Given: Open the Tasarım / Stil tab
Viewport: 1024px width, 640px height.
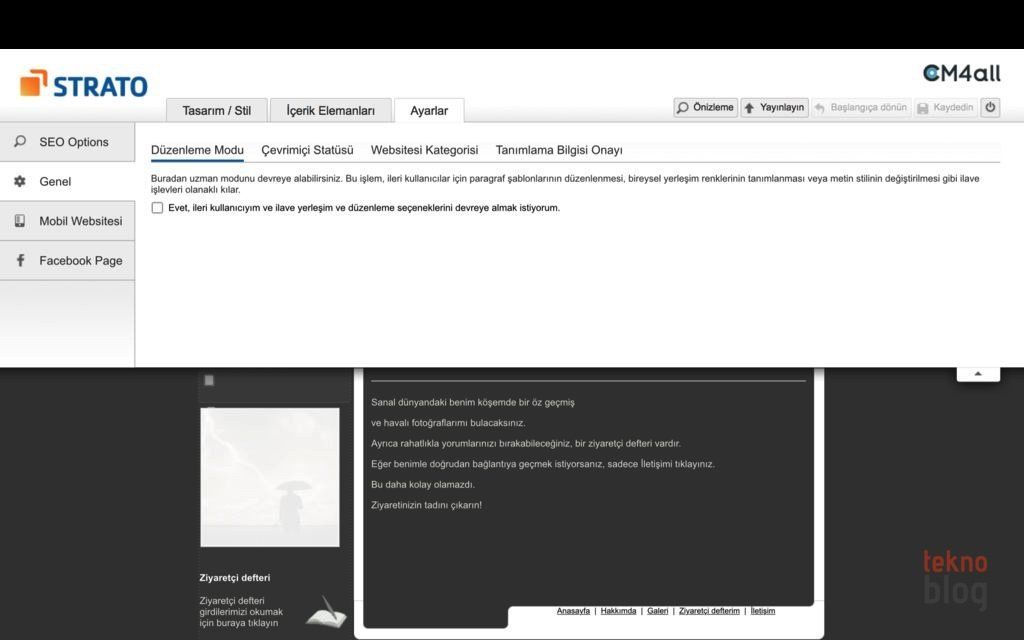Looking at the screenshot, I should [x=216, y=111].
